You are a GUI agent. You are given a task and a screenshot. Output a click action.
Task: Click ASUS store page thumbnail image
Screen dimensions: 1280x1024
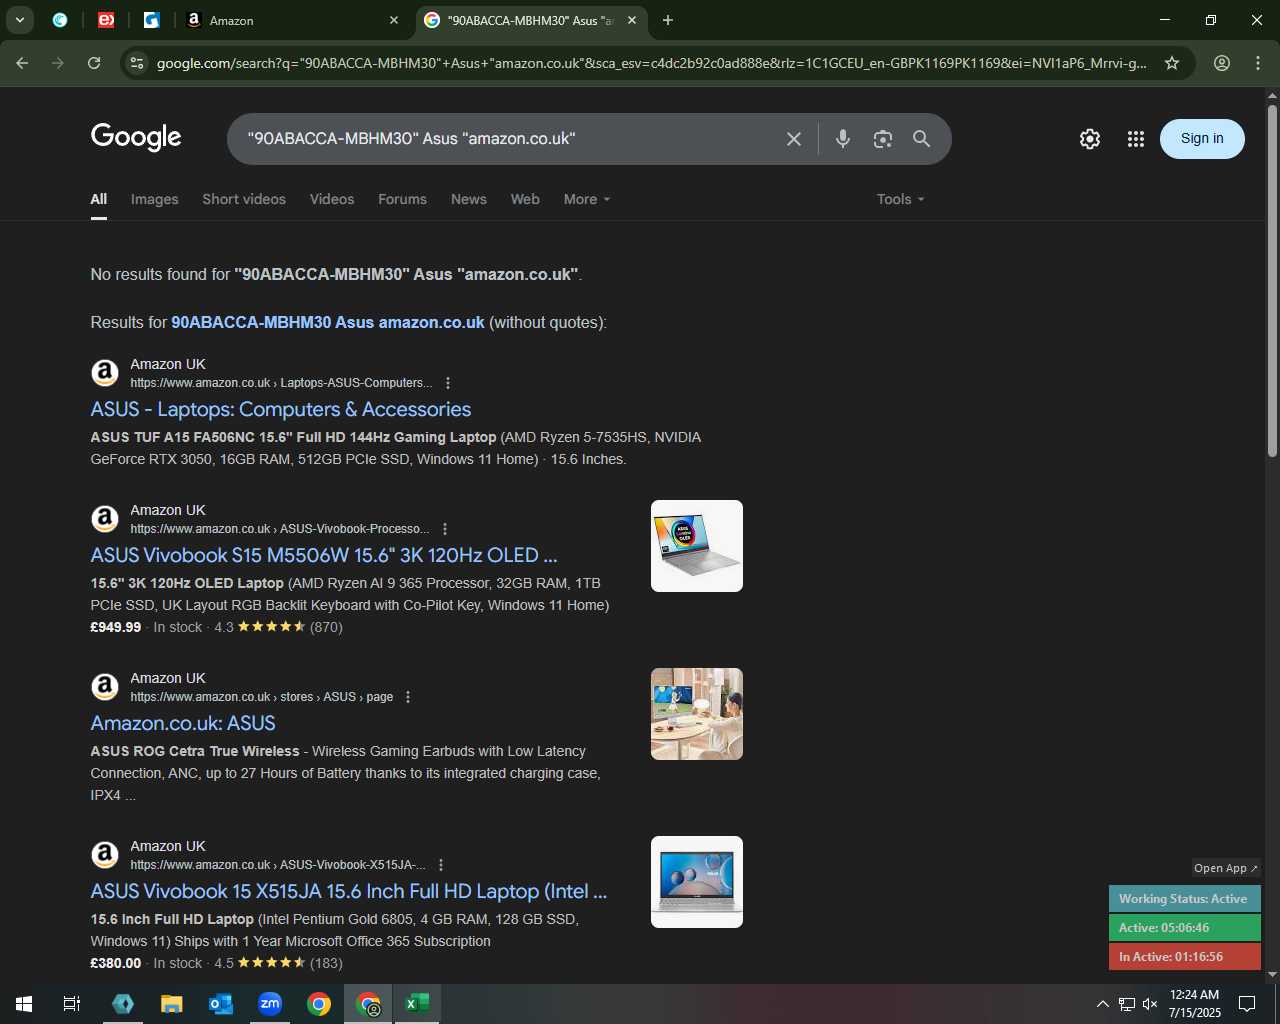coord(697,714)
